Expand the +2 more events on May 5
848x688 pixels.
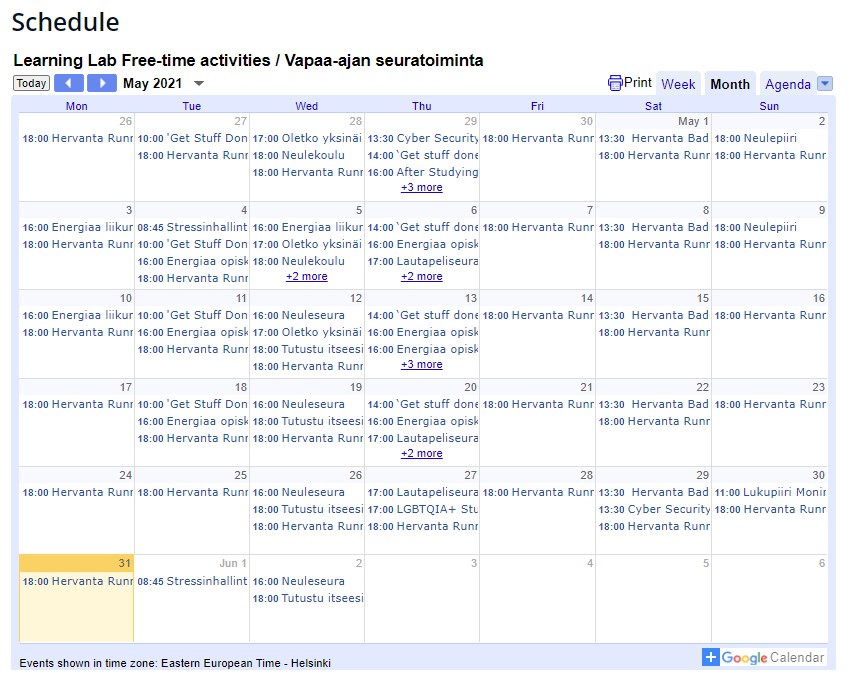[x=307, y=277]
